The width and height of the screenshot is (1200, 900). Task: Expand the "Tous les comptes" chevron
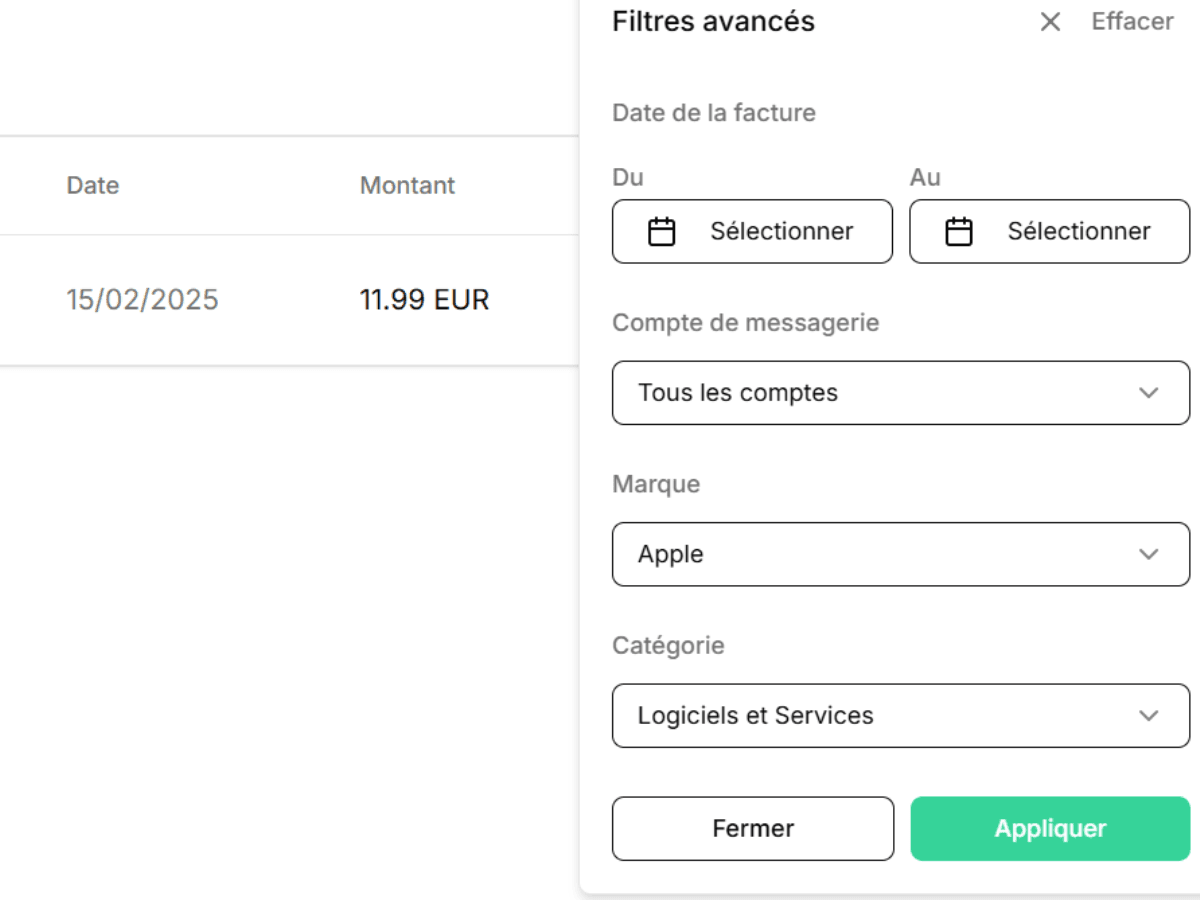[1147, 393]
